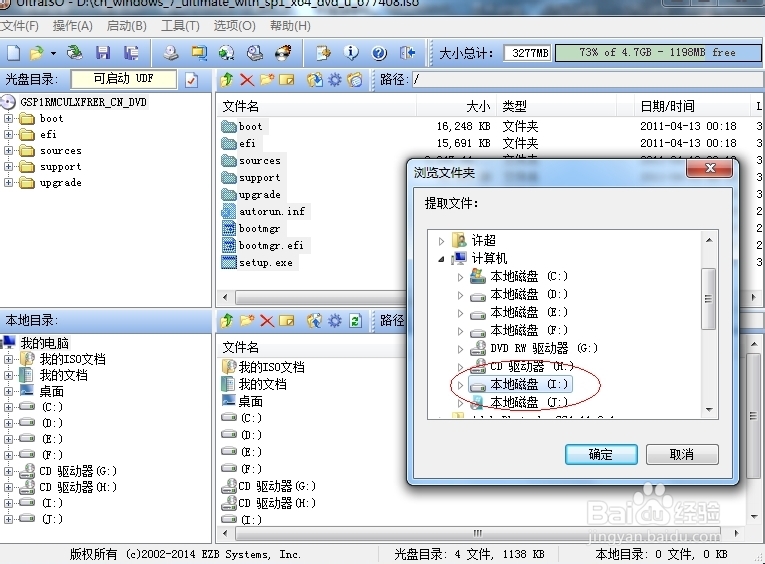Click the 73% of 4.7GB capacity bar
This screenshot has height=564, width=765.
pyautogui.click(x=658, y=53)
